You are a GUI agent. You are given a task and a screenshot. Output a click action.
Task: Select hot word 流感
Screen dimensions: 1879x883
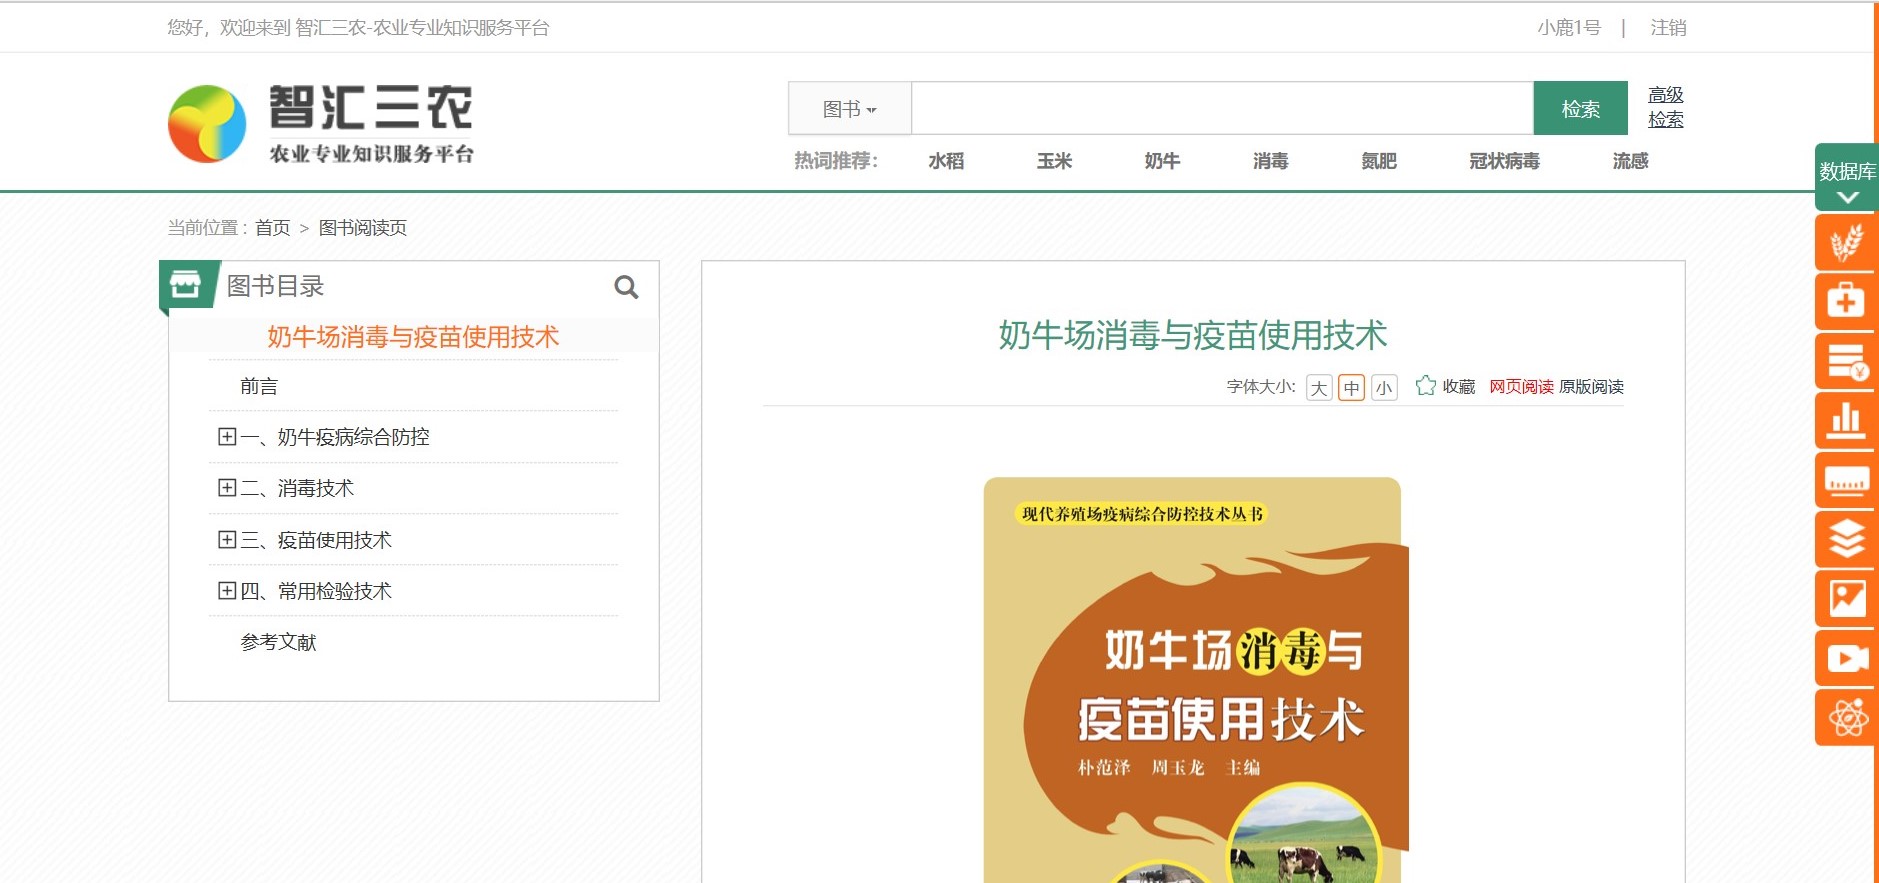[1630, 161]
